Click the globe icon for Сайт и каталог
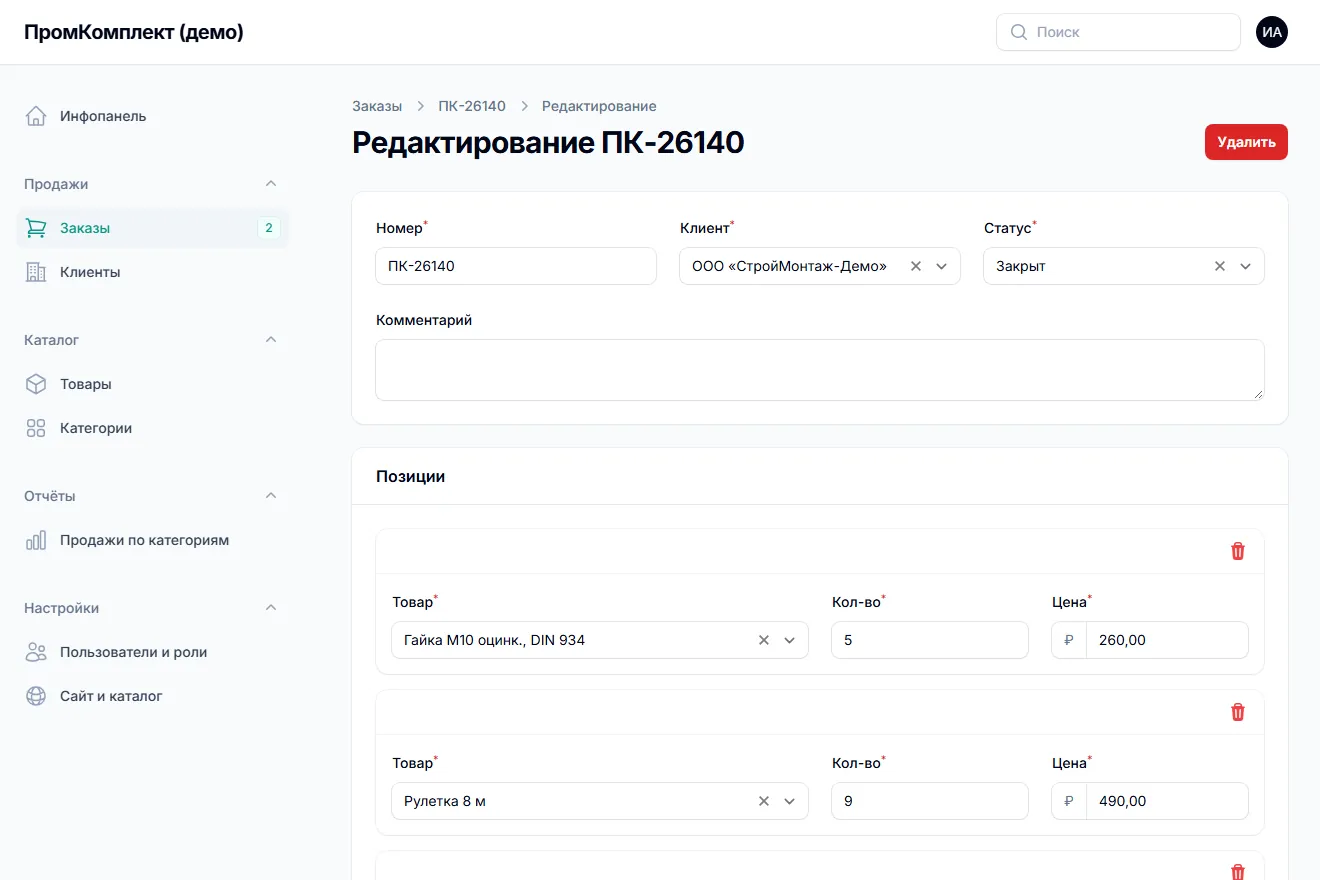Image resolution: width=1320 pixels, height=880 pixels. [36, 696]
